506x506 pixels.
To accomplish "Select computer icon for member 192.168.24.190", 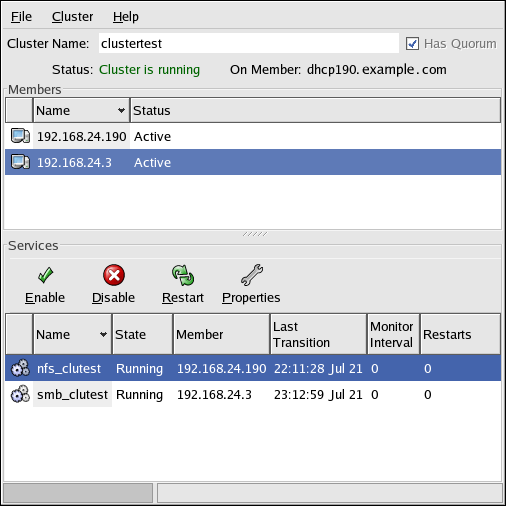I will [20, 136].
